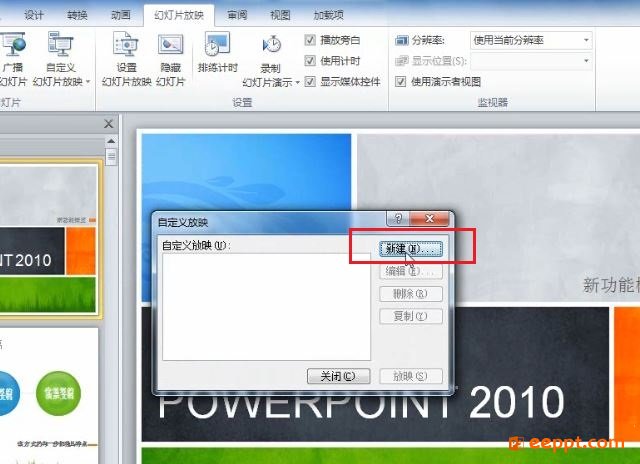Click the 广播幻灯片 broadcast icon

tap(13, 44)
